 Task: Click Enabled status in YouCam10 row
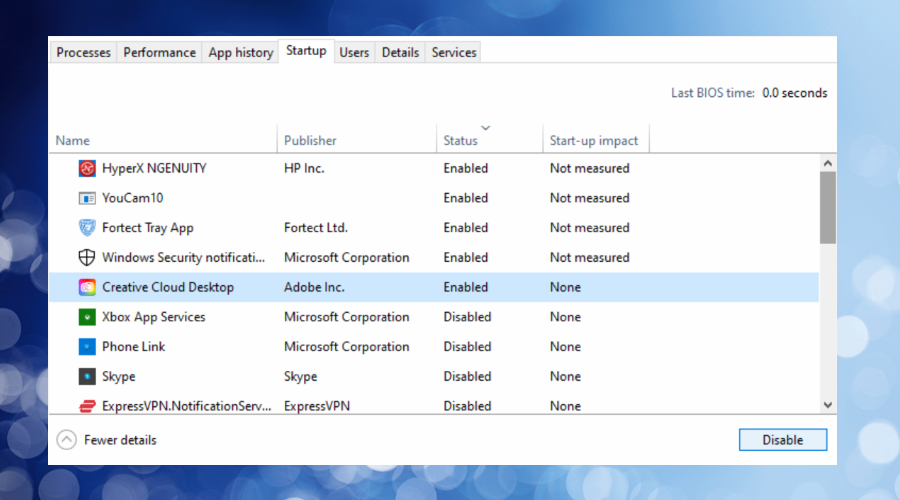(x=465, y=198)
